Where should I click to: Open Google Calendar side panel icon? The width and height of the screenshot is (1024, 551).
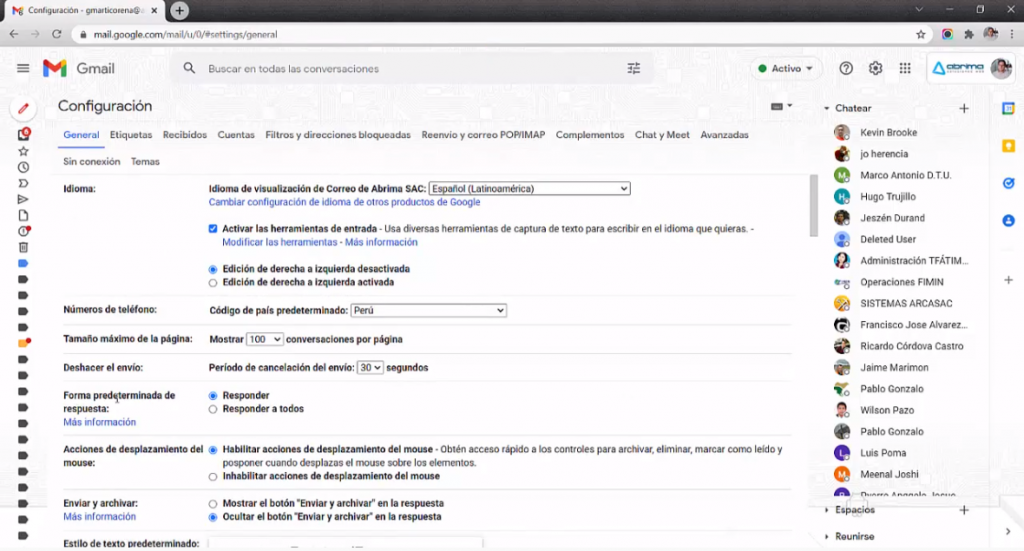pyautogui.click(x=1008, y=108)
